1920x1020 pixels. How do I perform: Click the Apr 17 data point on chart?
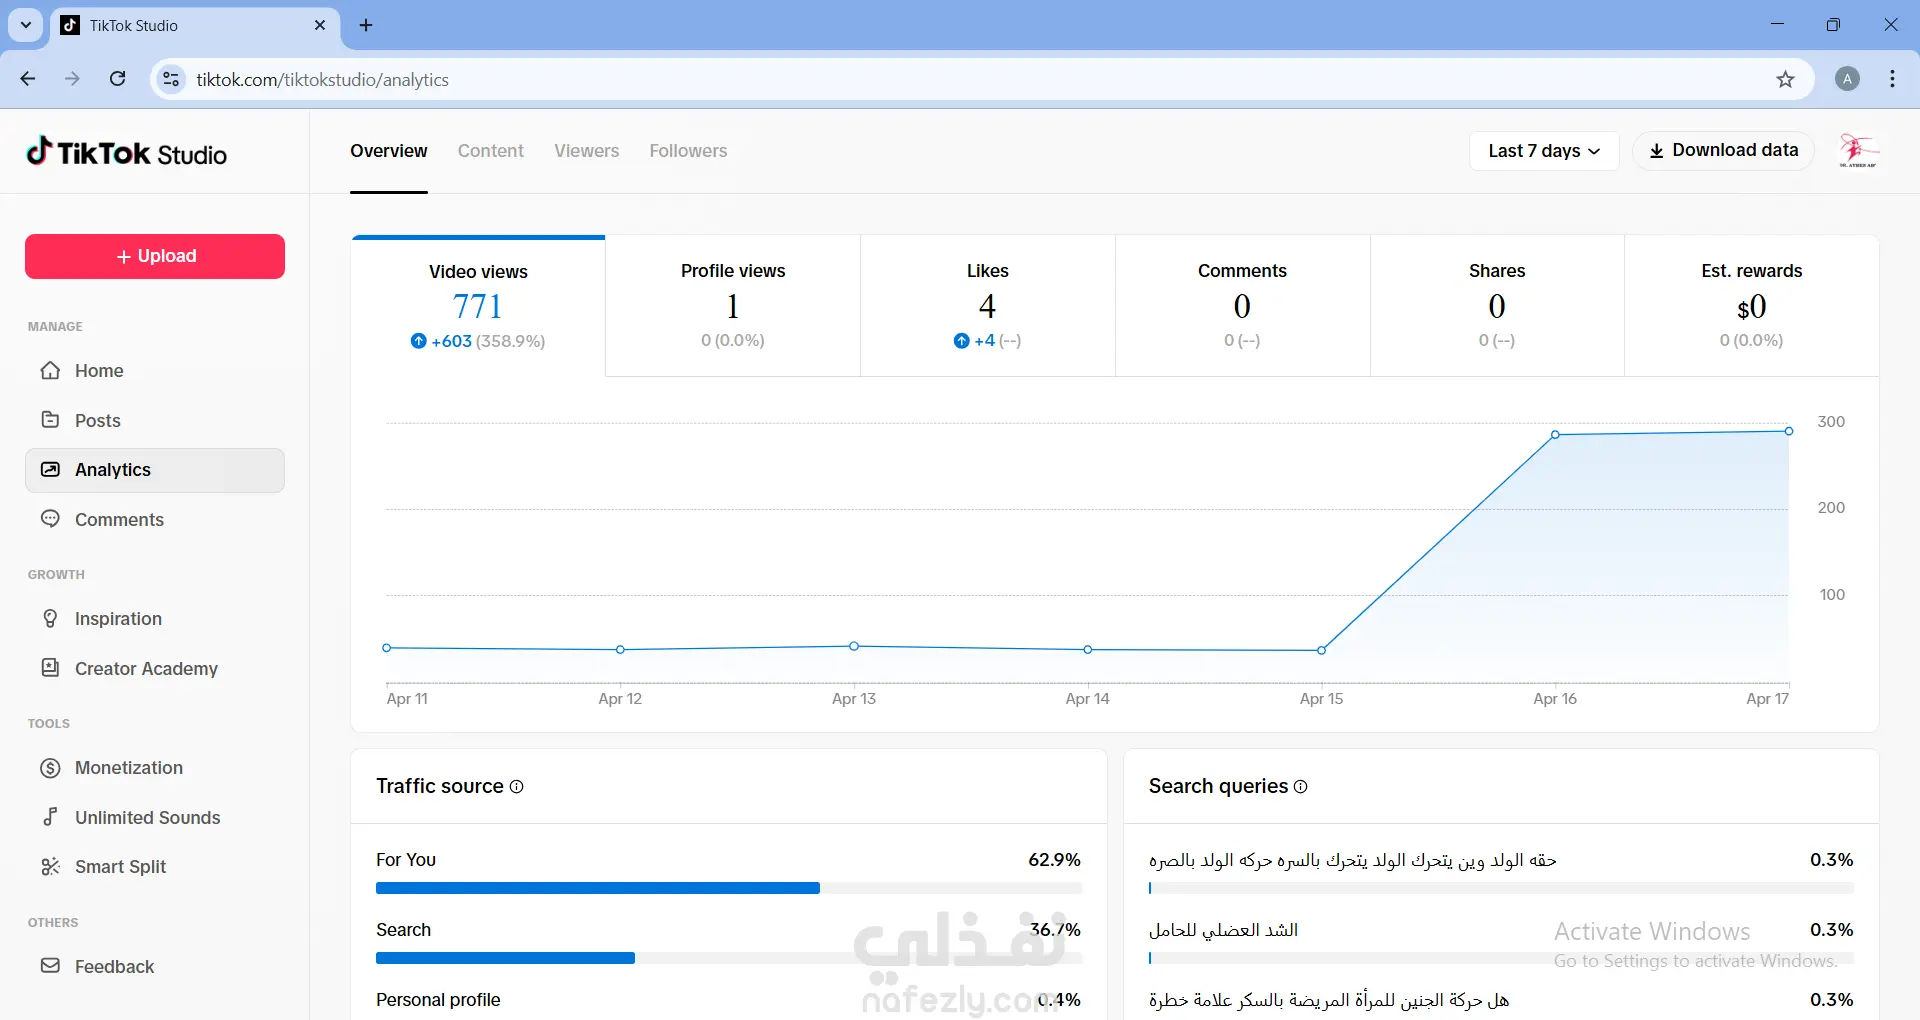pyautogui.click(x=1789, y=431)
